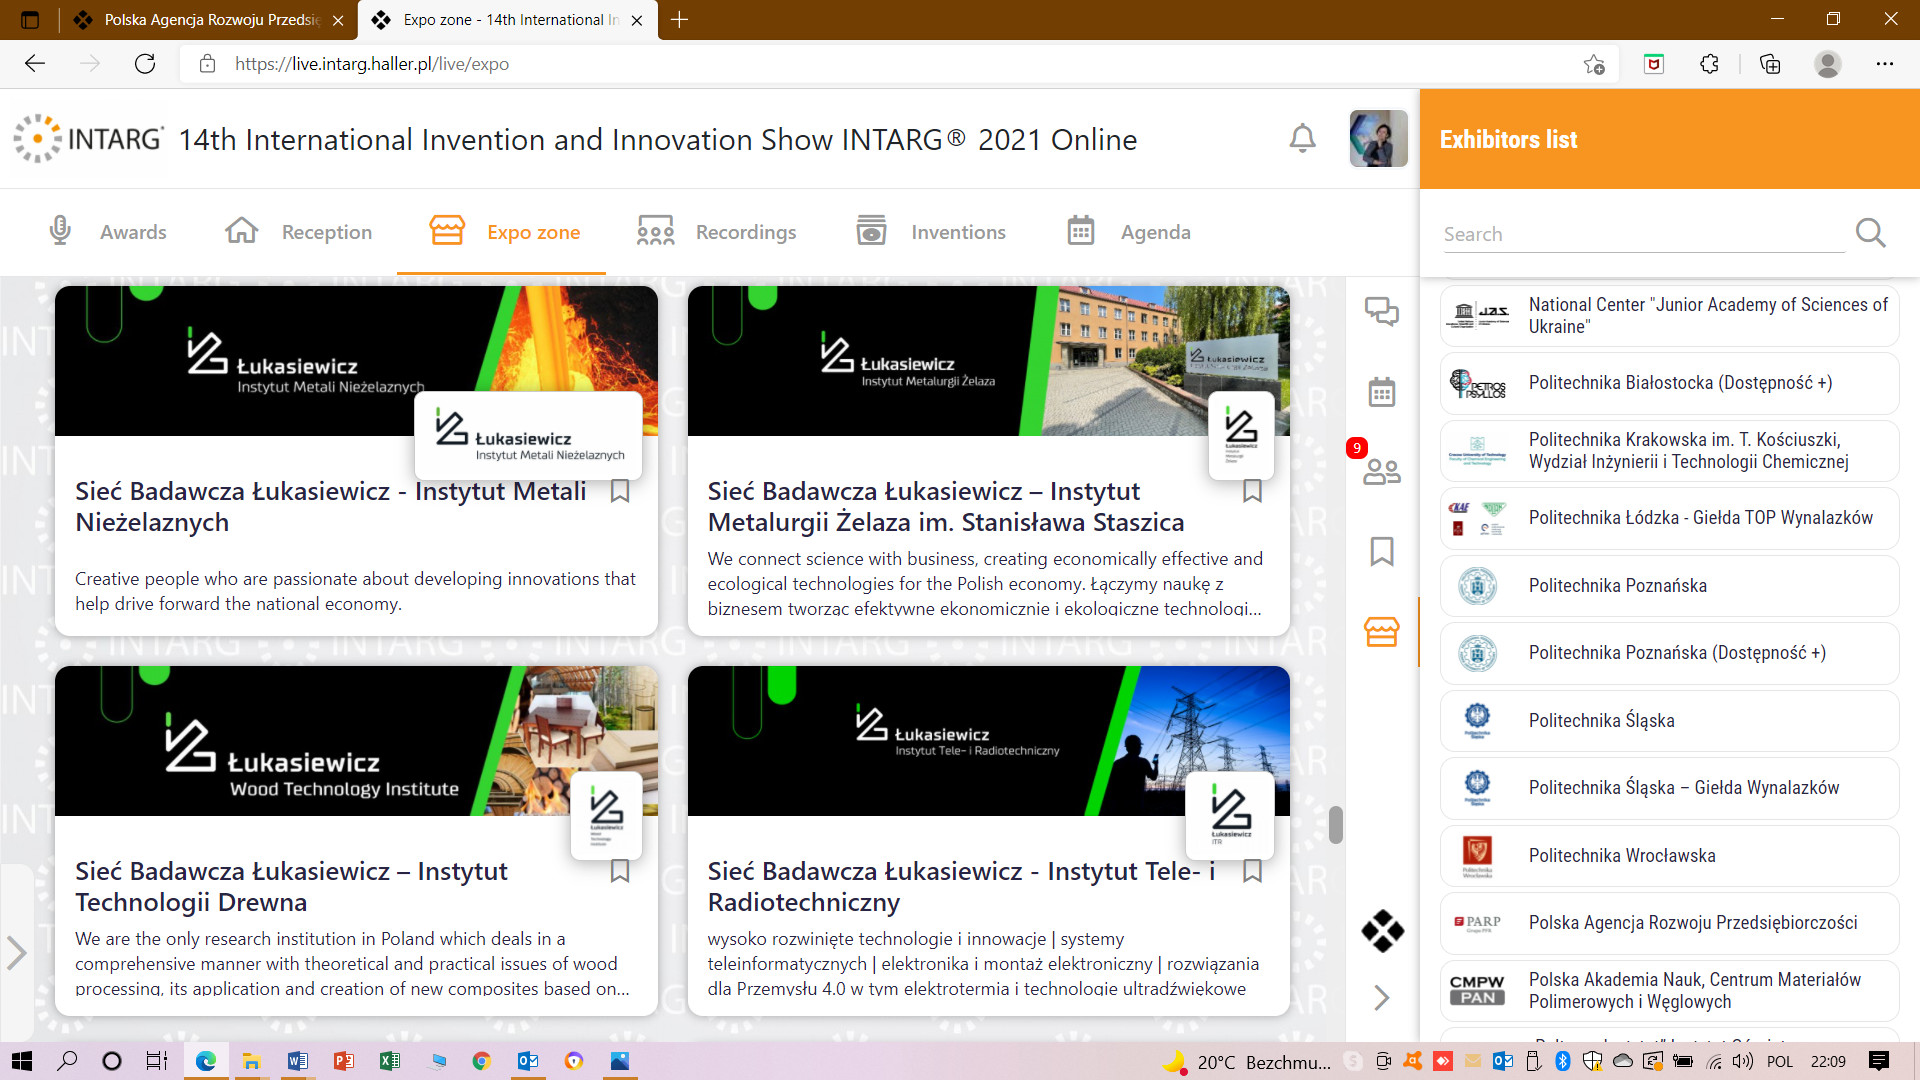Bookmark the Instytut Technologii Drewna card
Viewport: 1920px width, 1080px height.
[620, 871]
